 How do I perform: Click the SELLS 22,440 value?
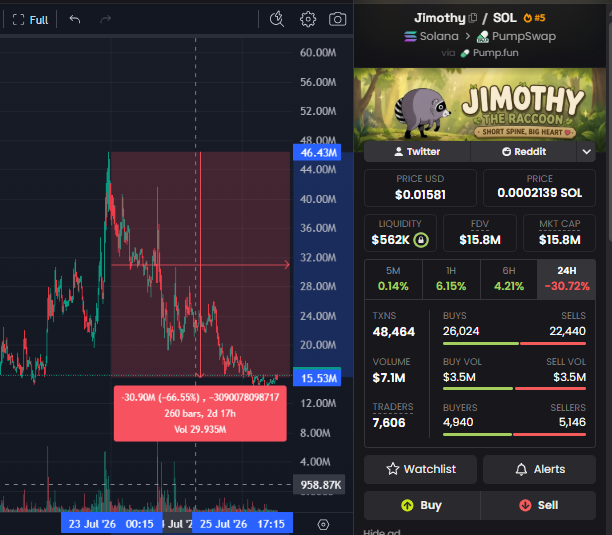pyautogui.click(x=568, y=331)
